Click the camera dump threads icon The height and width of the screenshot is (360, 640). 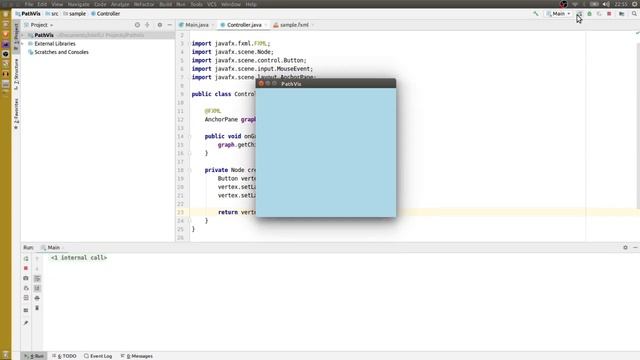26,278
